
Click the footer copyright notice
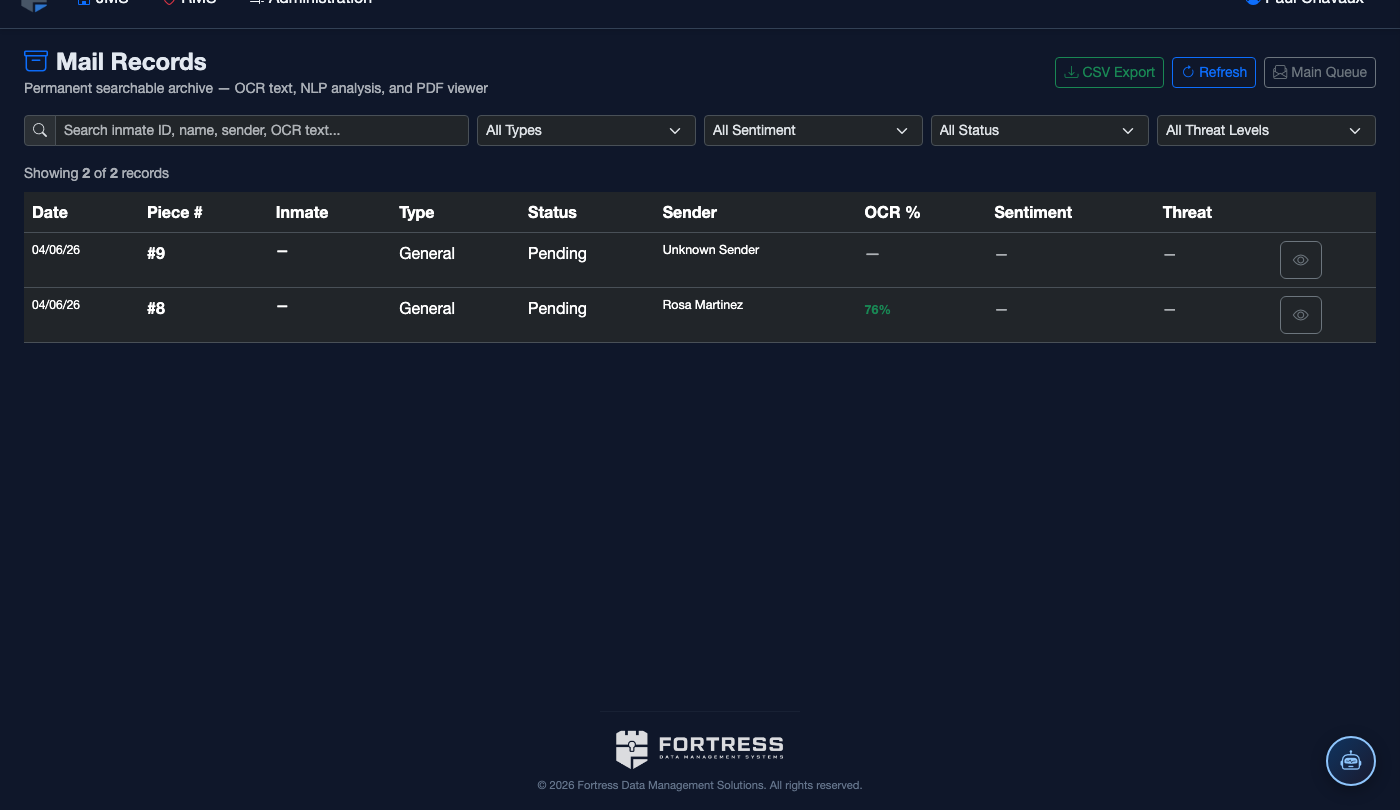(x=700, y=785)
